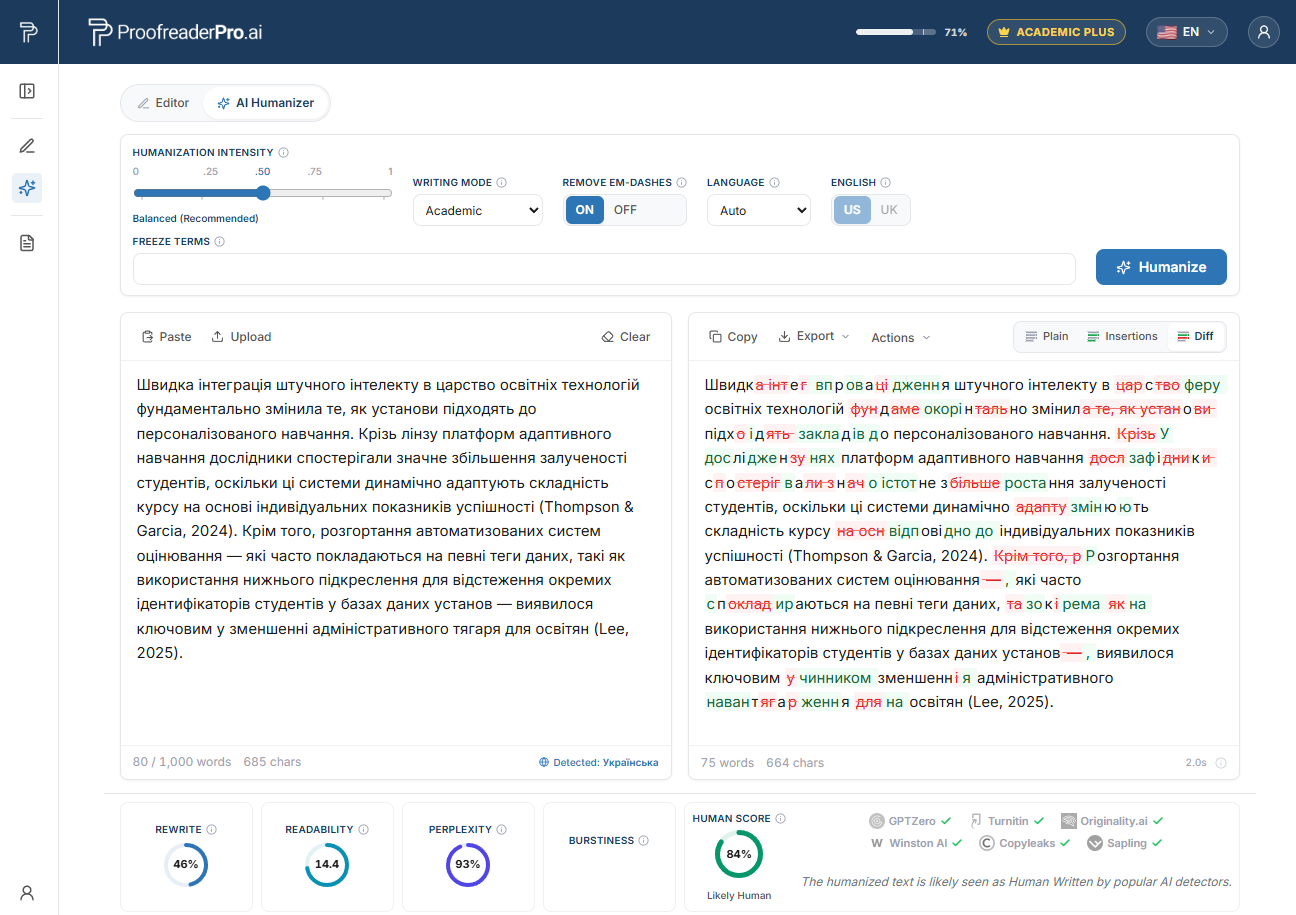Click the info icon next to Readability
This screenshot has height=915, width=1296.
[x=364, y=830]
